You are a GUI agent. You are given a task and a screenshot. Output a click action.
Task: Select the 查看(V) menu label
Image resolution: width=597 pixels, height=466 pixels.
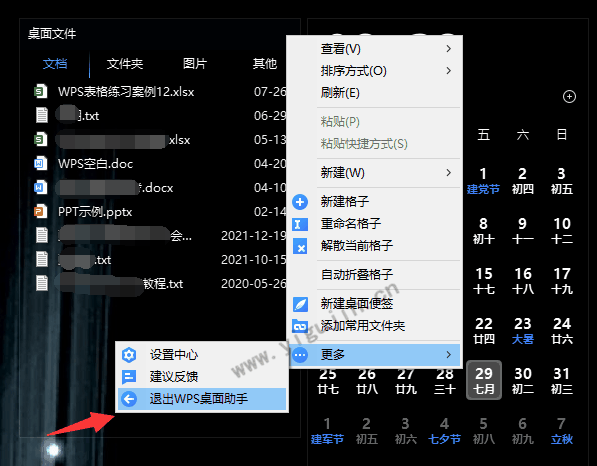point(340,49)
